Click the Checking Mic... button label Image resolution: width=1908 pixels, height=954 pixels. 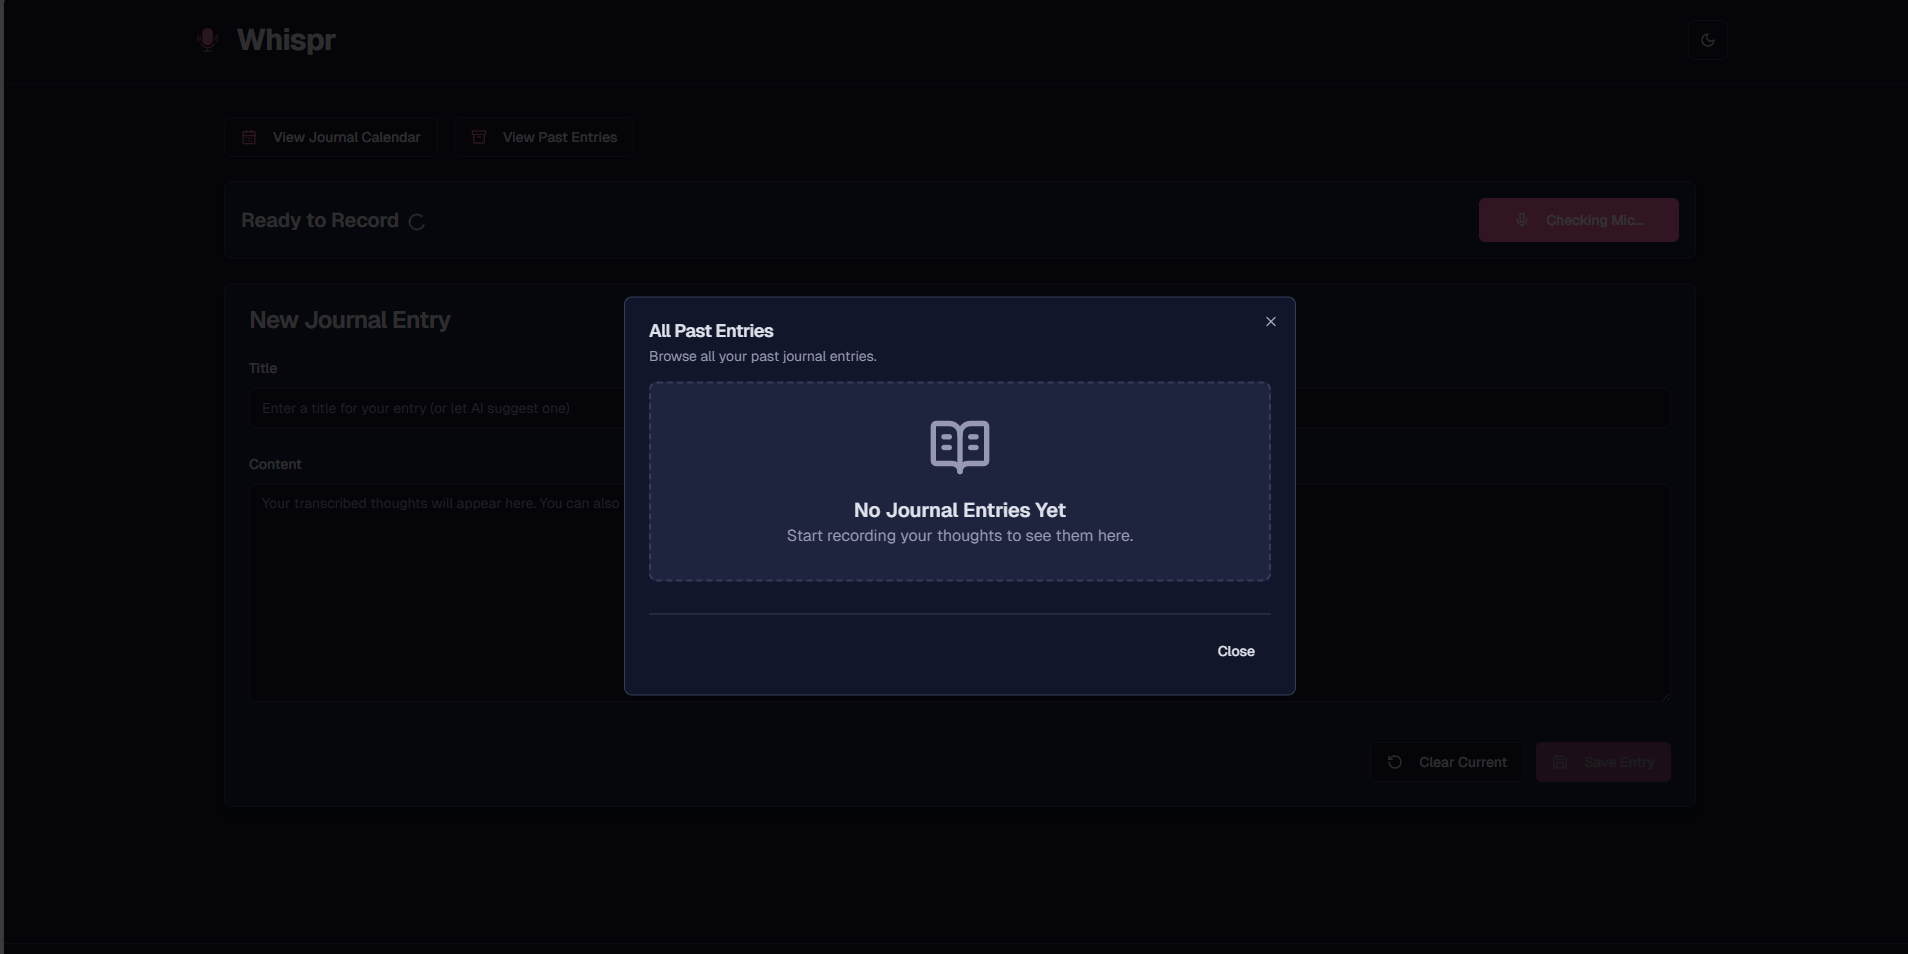point(1594,220)
